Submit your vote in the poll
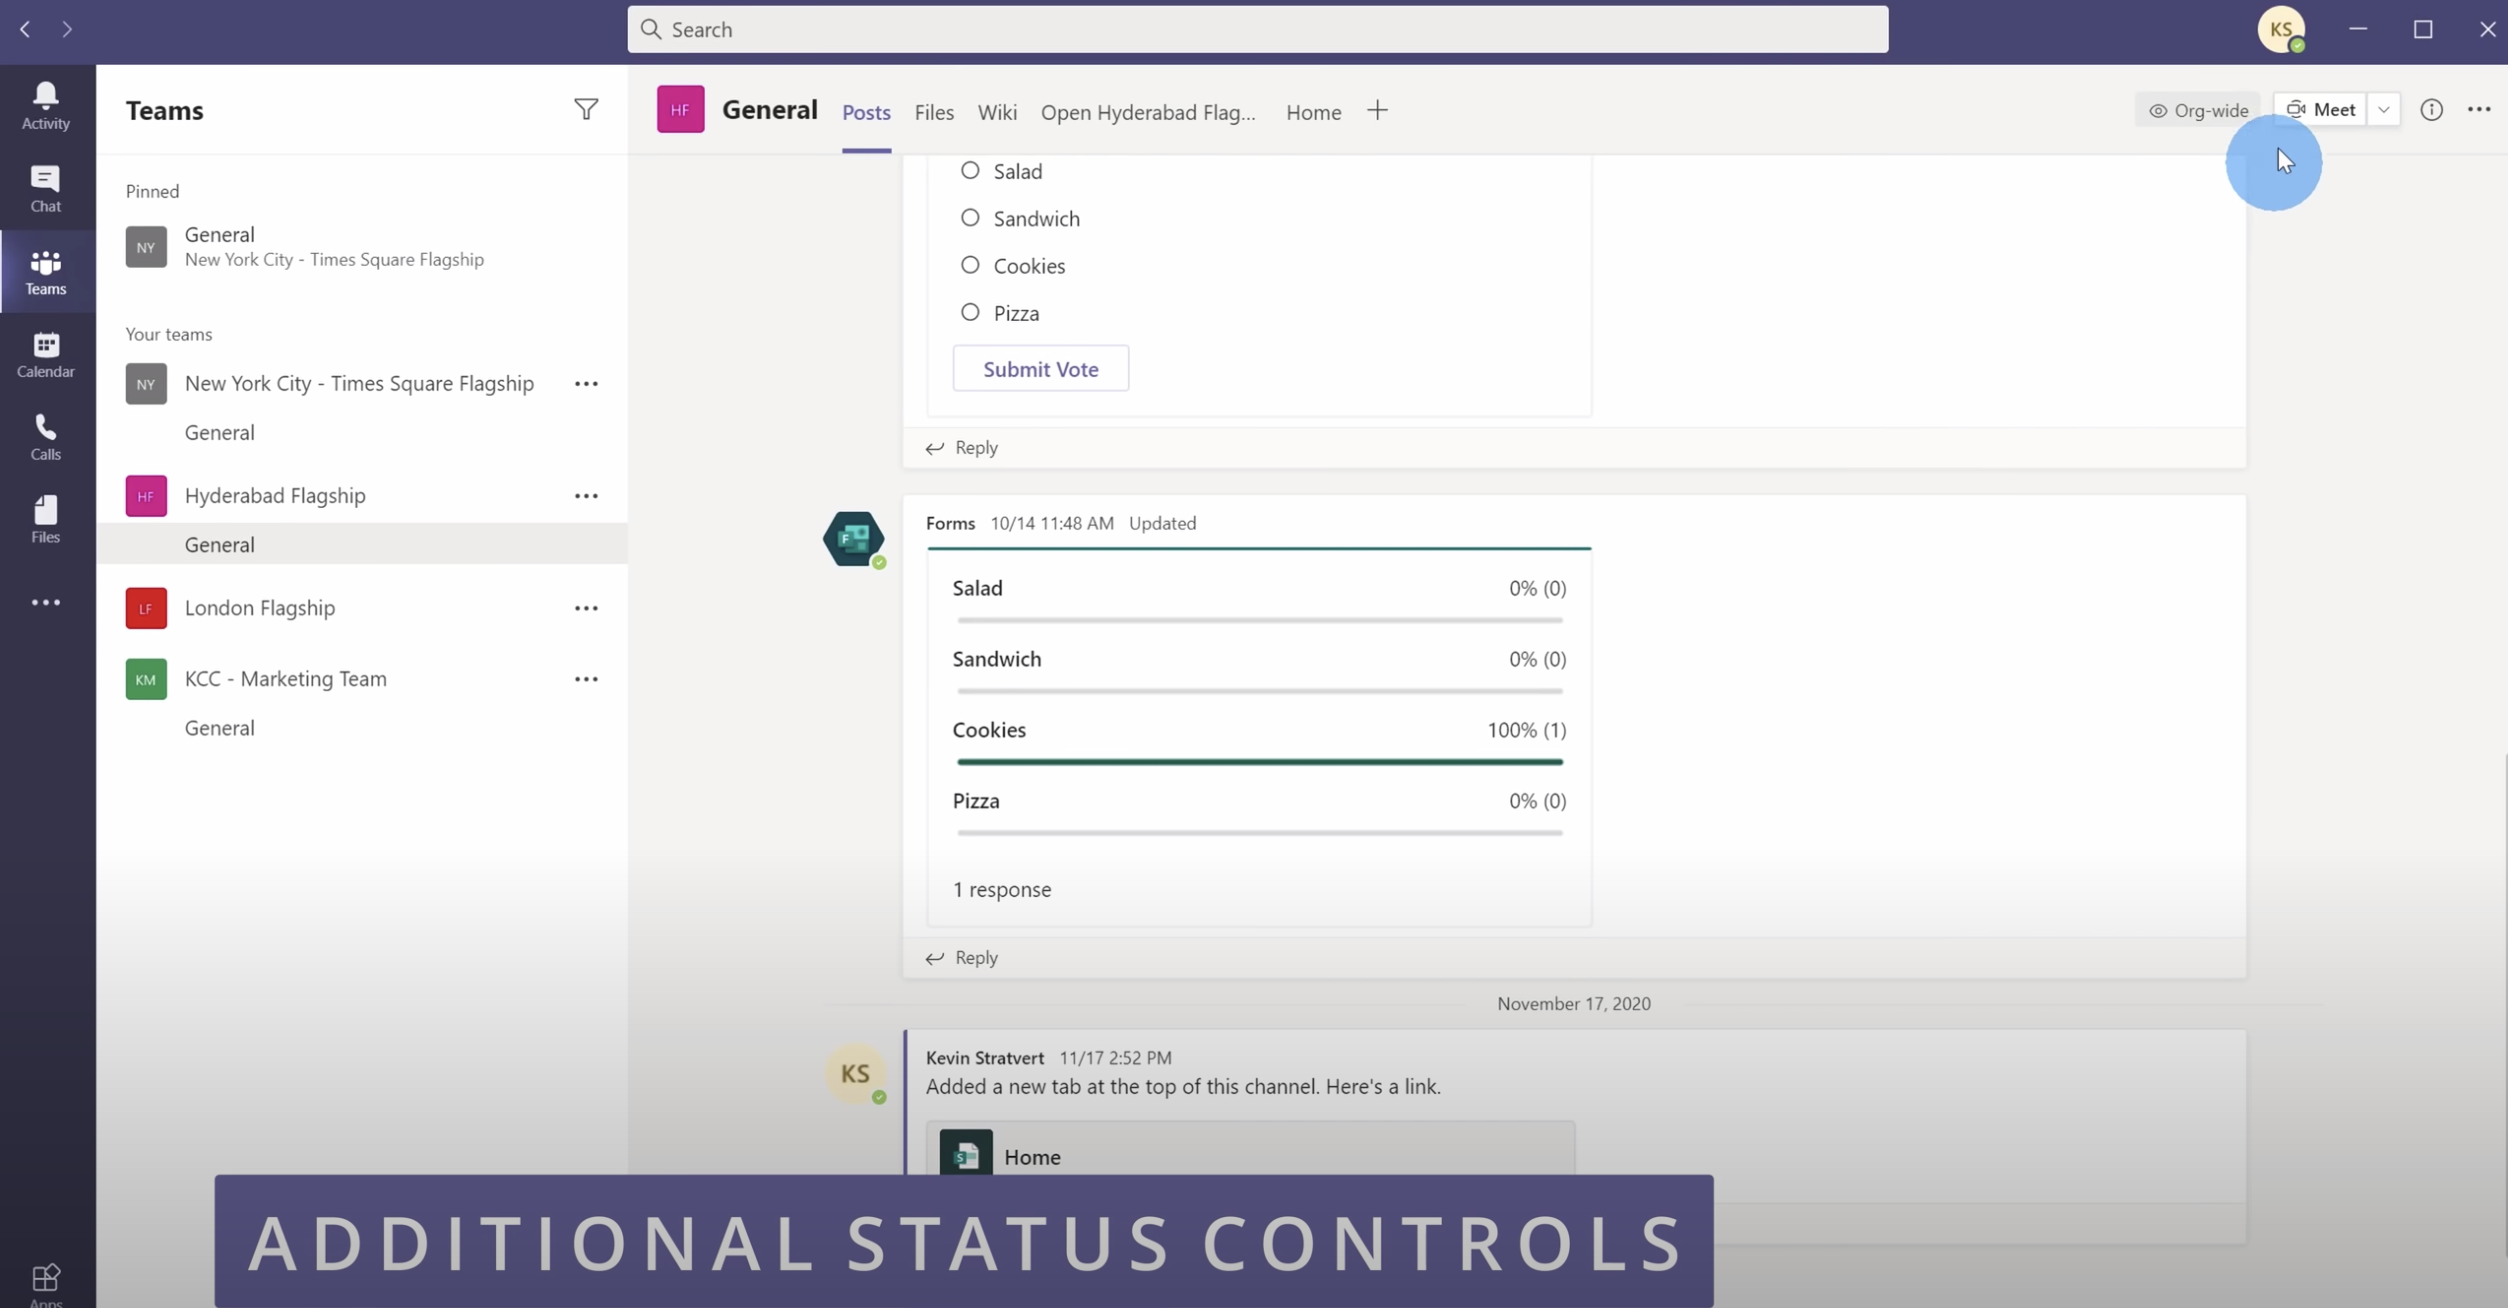This screenshot has height=1308, width=2508. (x=1040, y=368)
